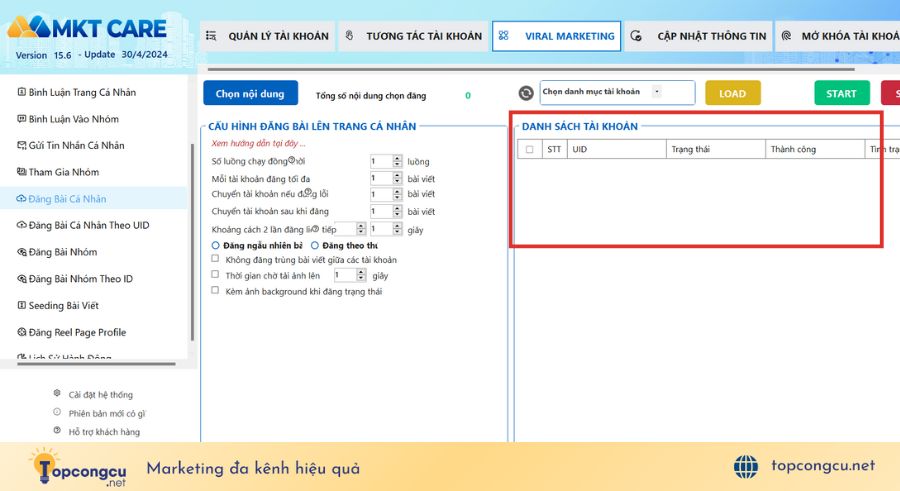Viewport: 900px width, 491px height.
Task: Select the Đăng ngẫu nhiên radio button
Action: click(216, 245)
